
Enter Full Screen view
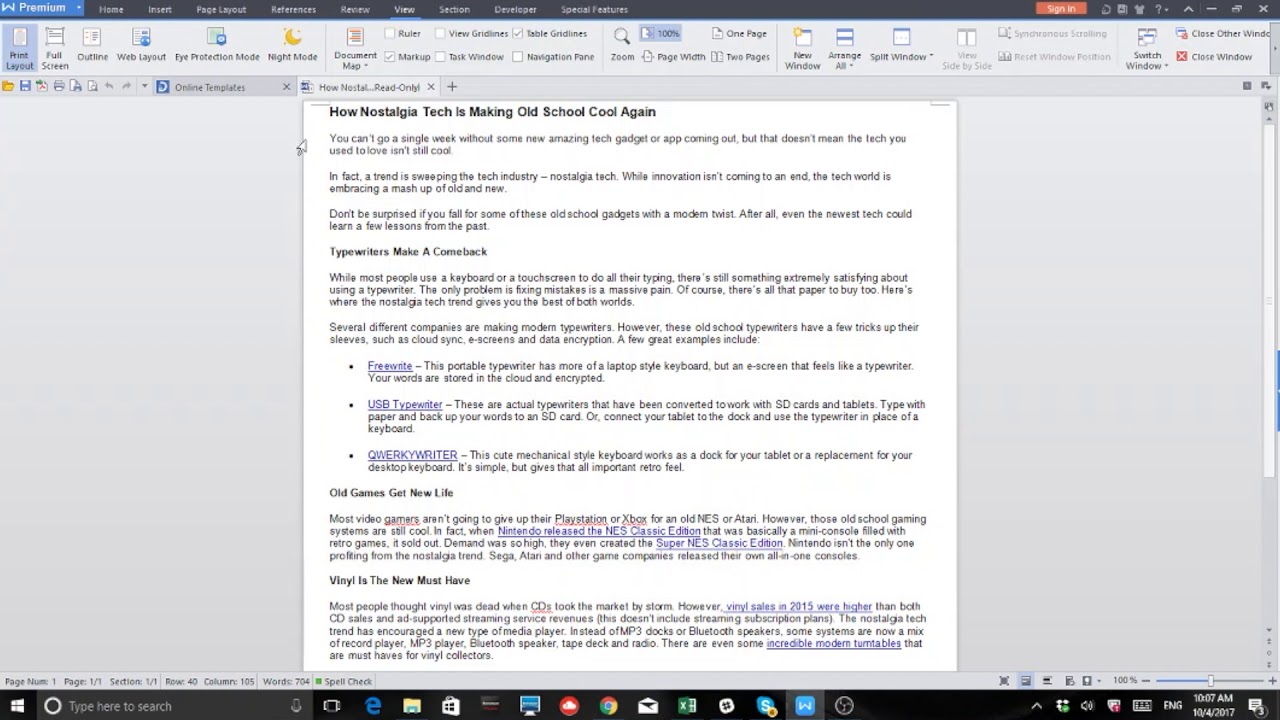point(54,47)
